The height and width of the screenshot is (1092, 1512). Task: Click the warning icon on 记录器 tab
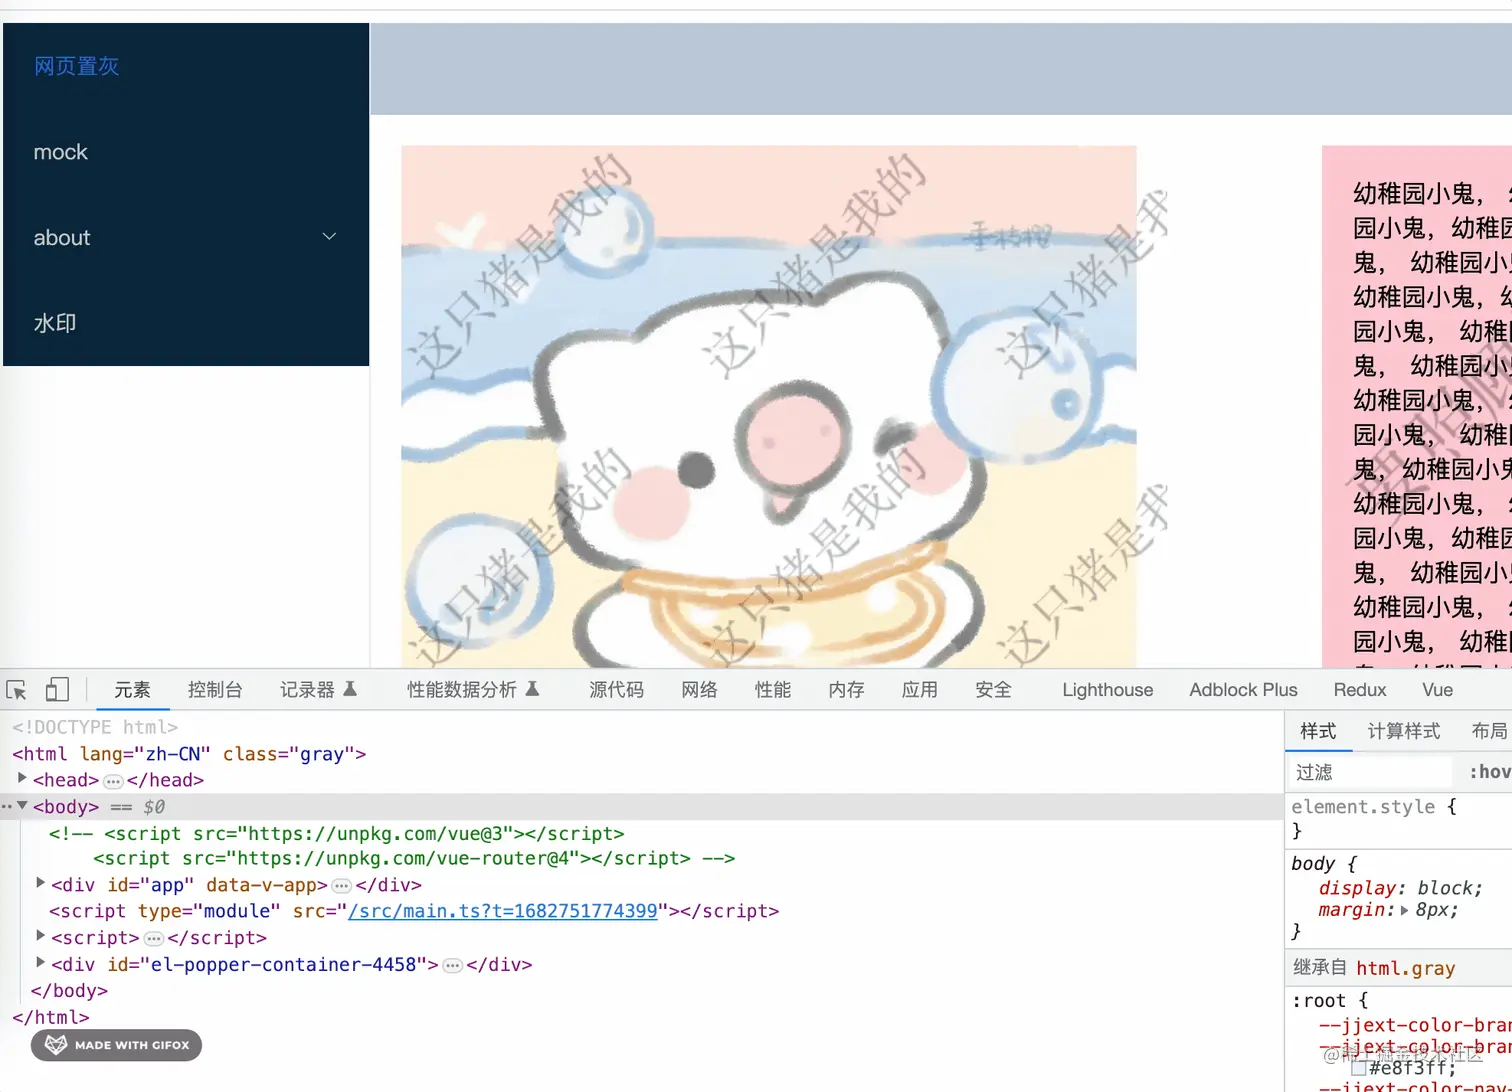[351, 688]
